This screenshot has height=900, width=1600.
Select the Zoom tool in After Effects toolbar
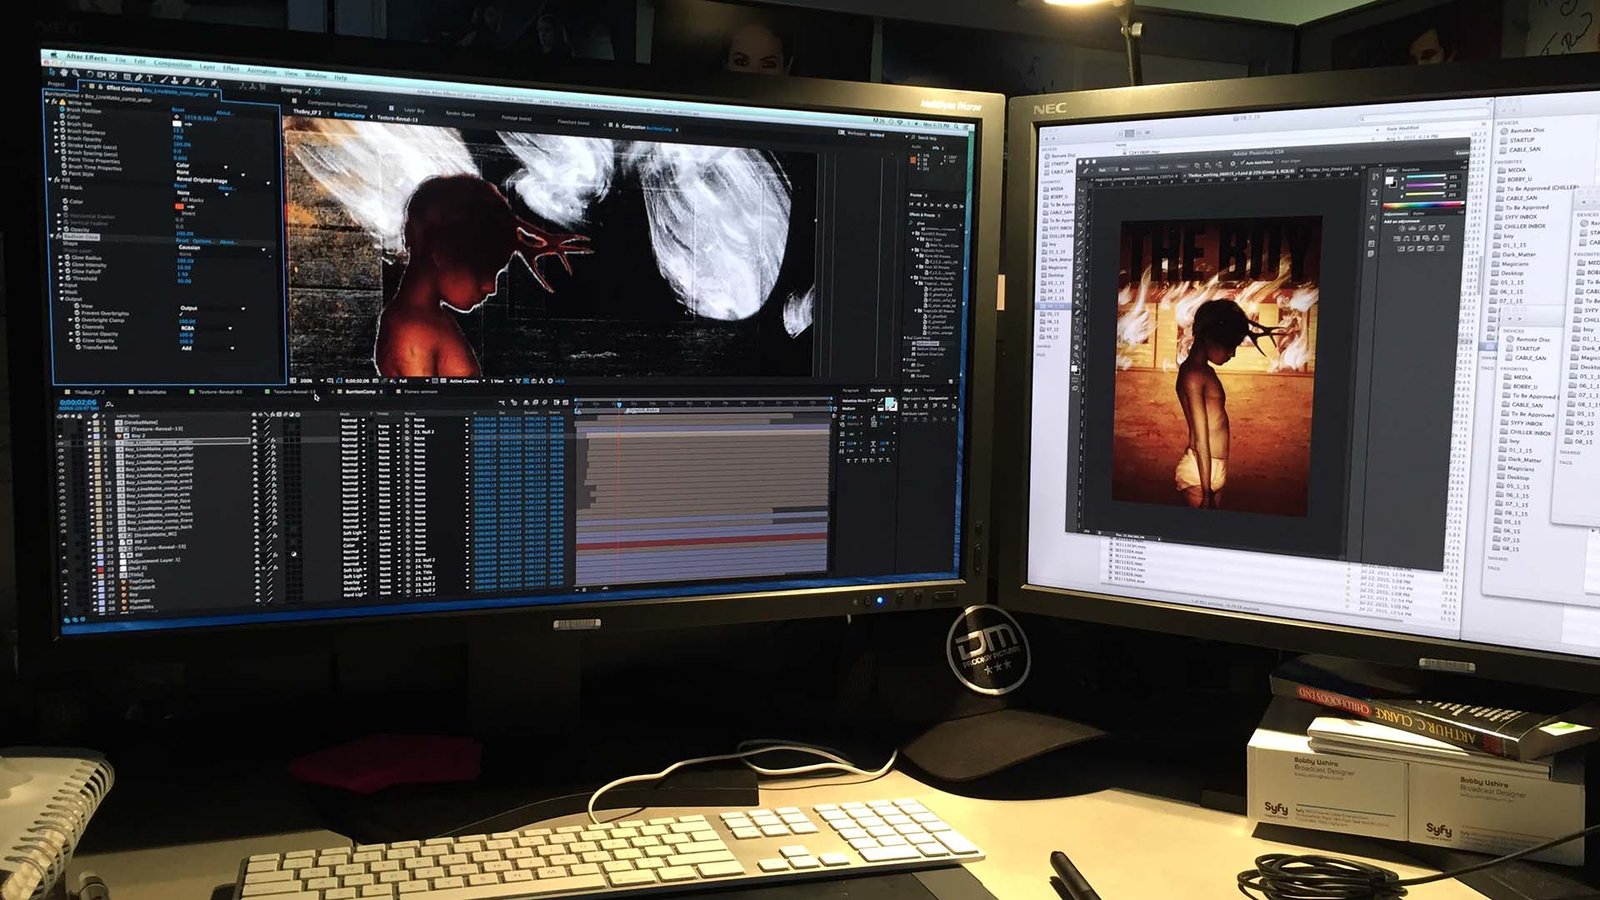pos(75,73)
